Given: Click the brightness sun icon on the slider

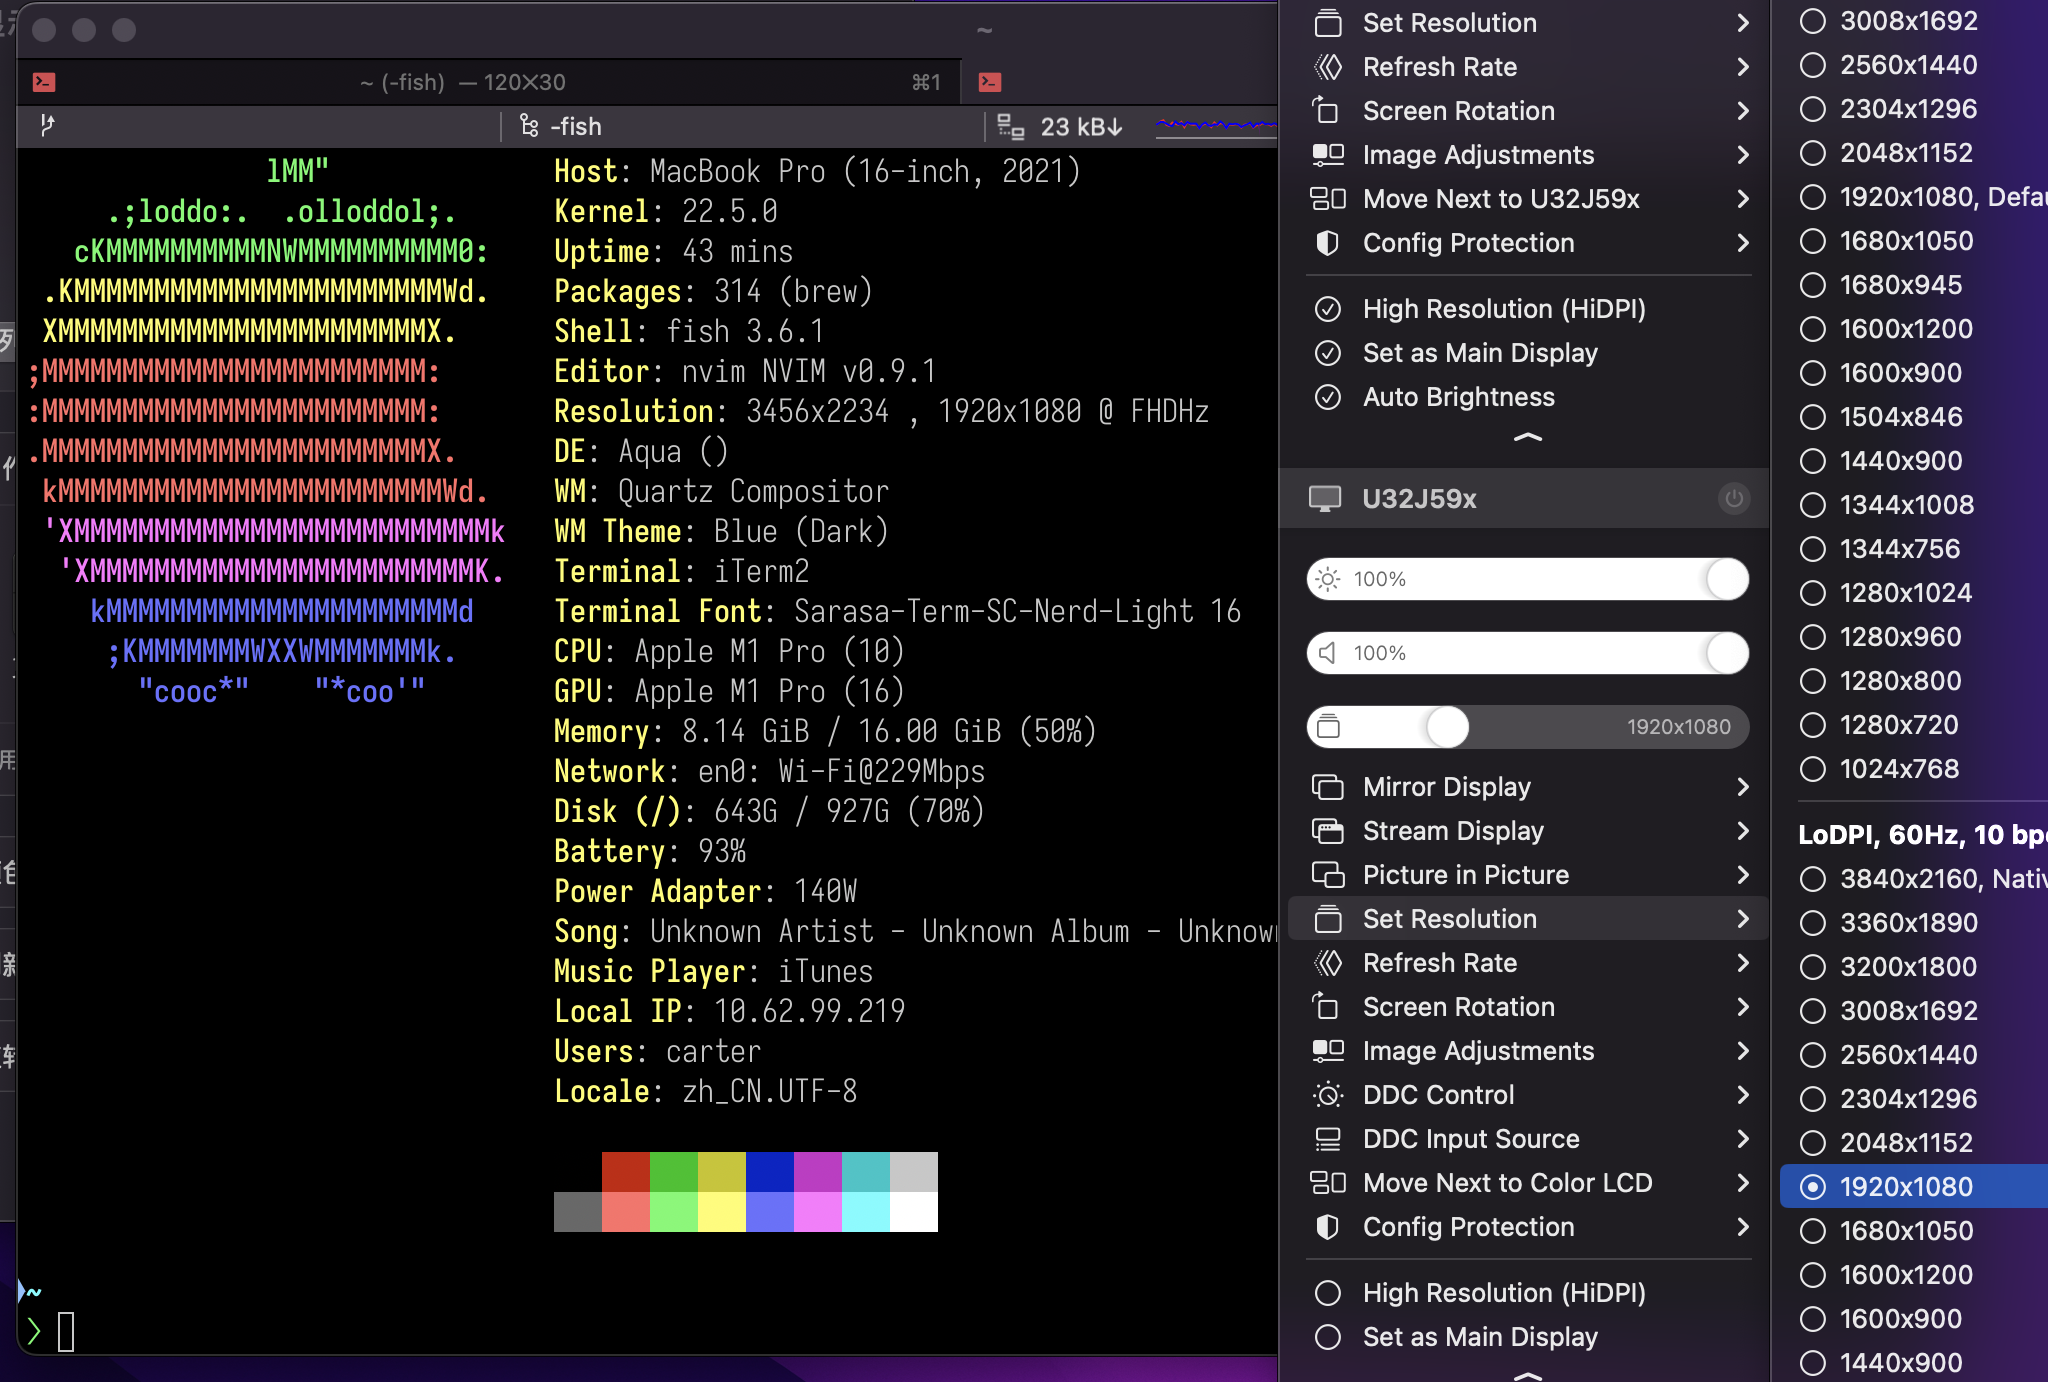Looking at the screenshot, I should click(1328, 579).
